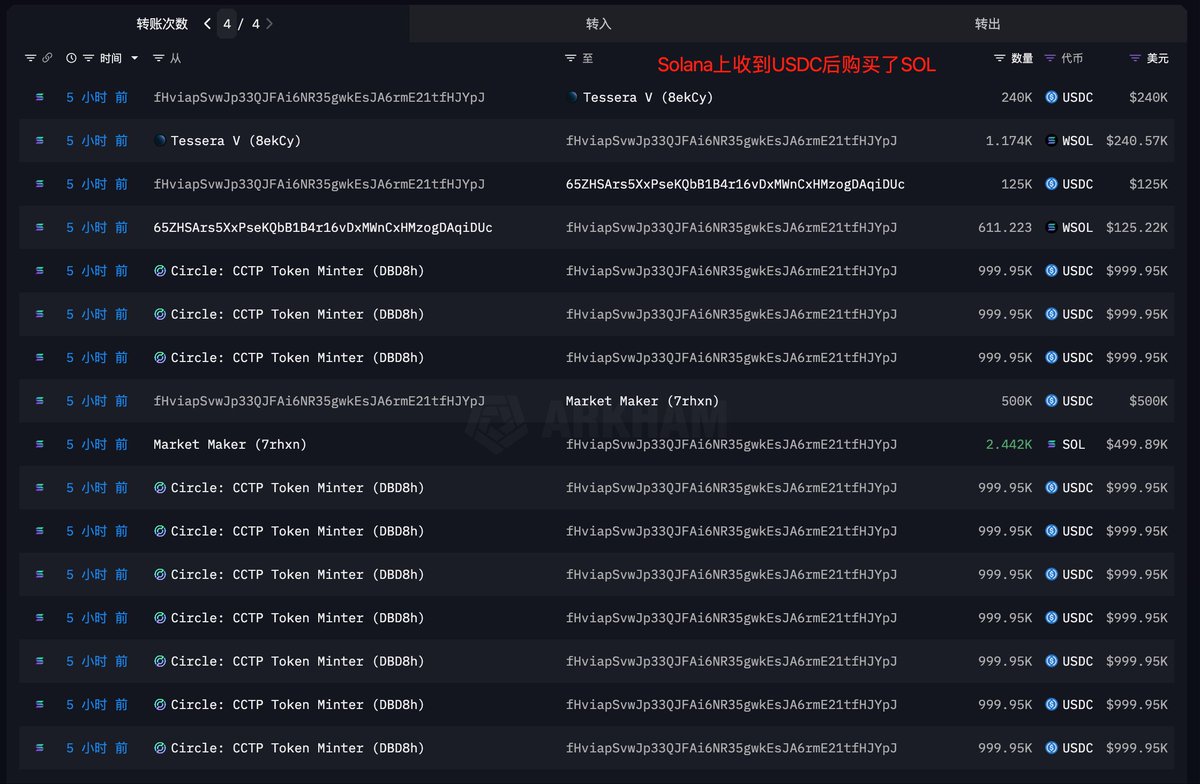
Task: Open the 数量 column filter
Action: coord(1000,59)
